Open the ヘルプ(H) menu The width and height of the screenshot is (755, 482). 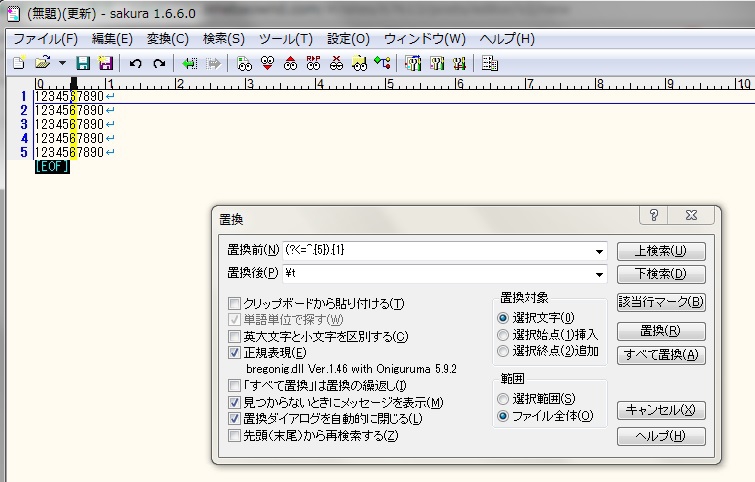pos(507,39)
